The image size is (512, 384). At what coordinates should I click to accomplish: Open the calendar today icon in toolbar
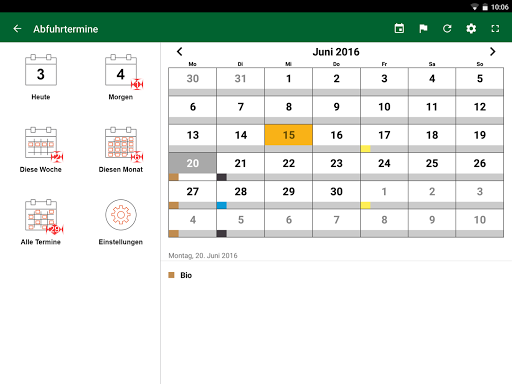(399, 29)
